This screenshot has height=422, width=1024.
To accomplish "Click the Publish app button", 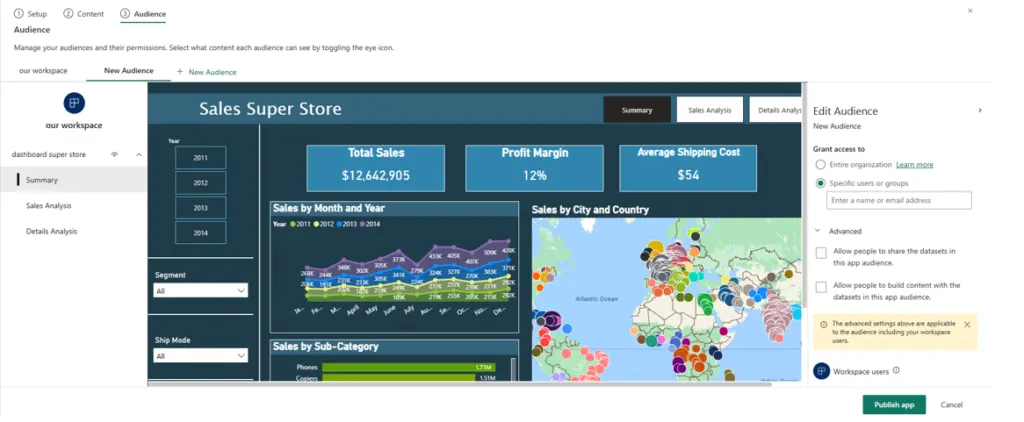I will pos(894,404).
